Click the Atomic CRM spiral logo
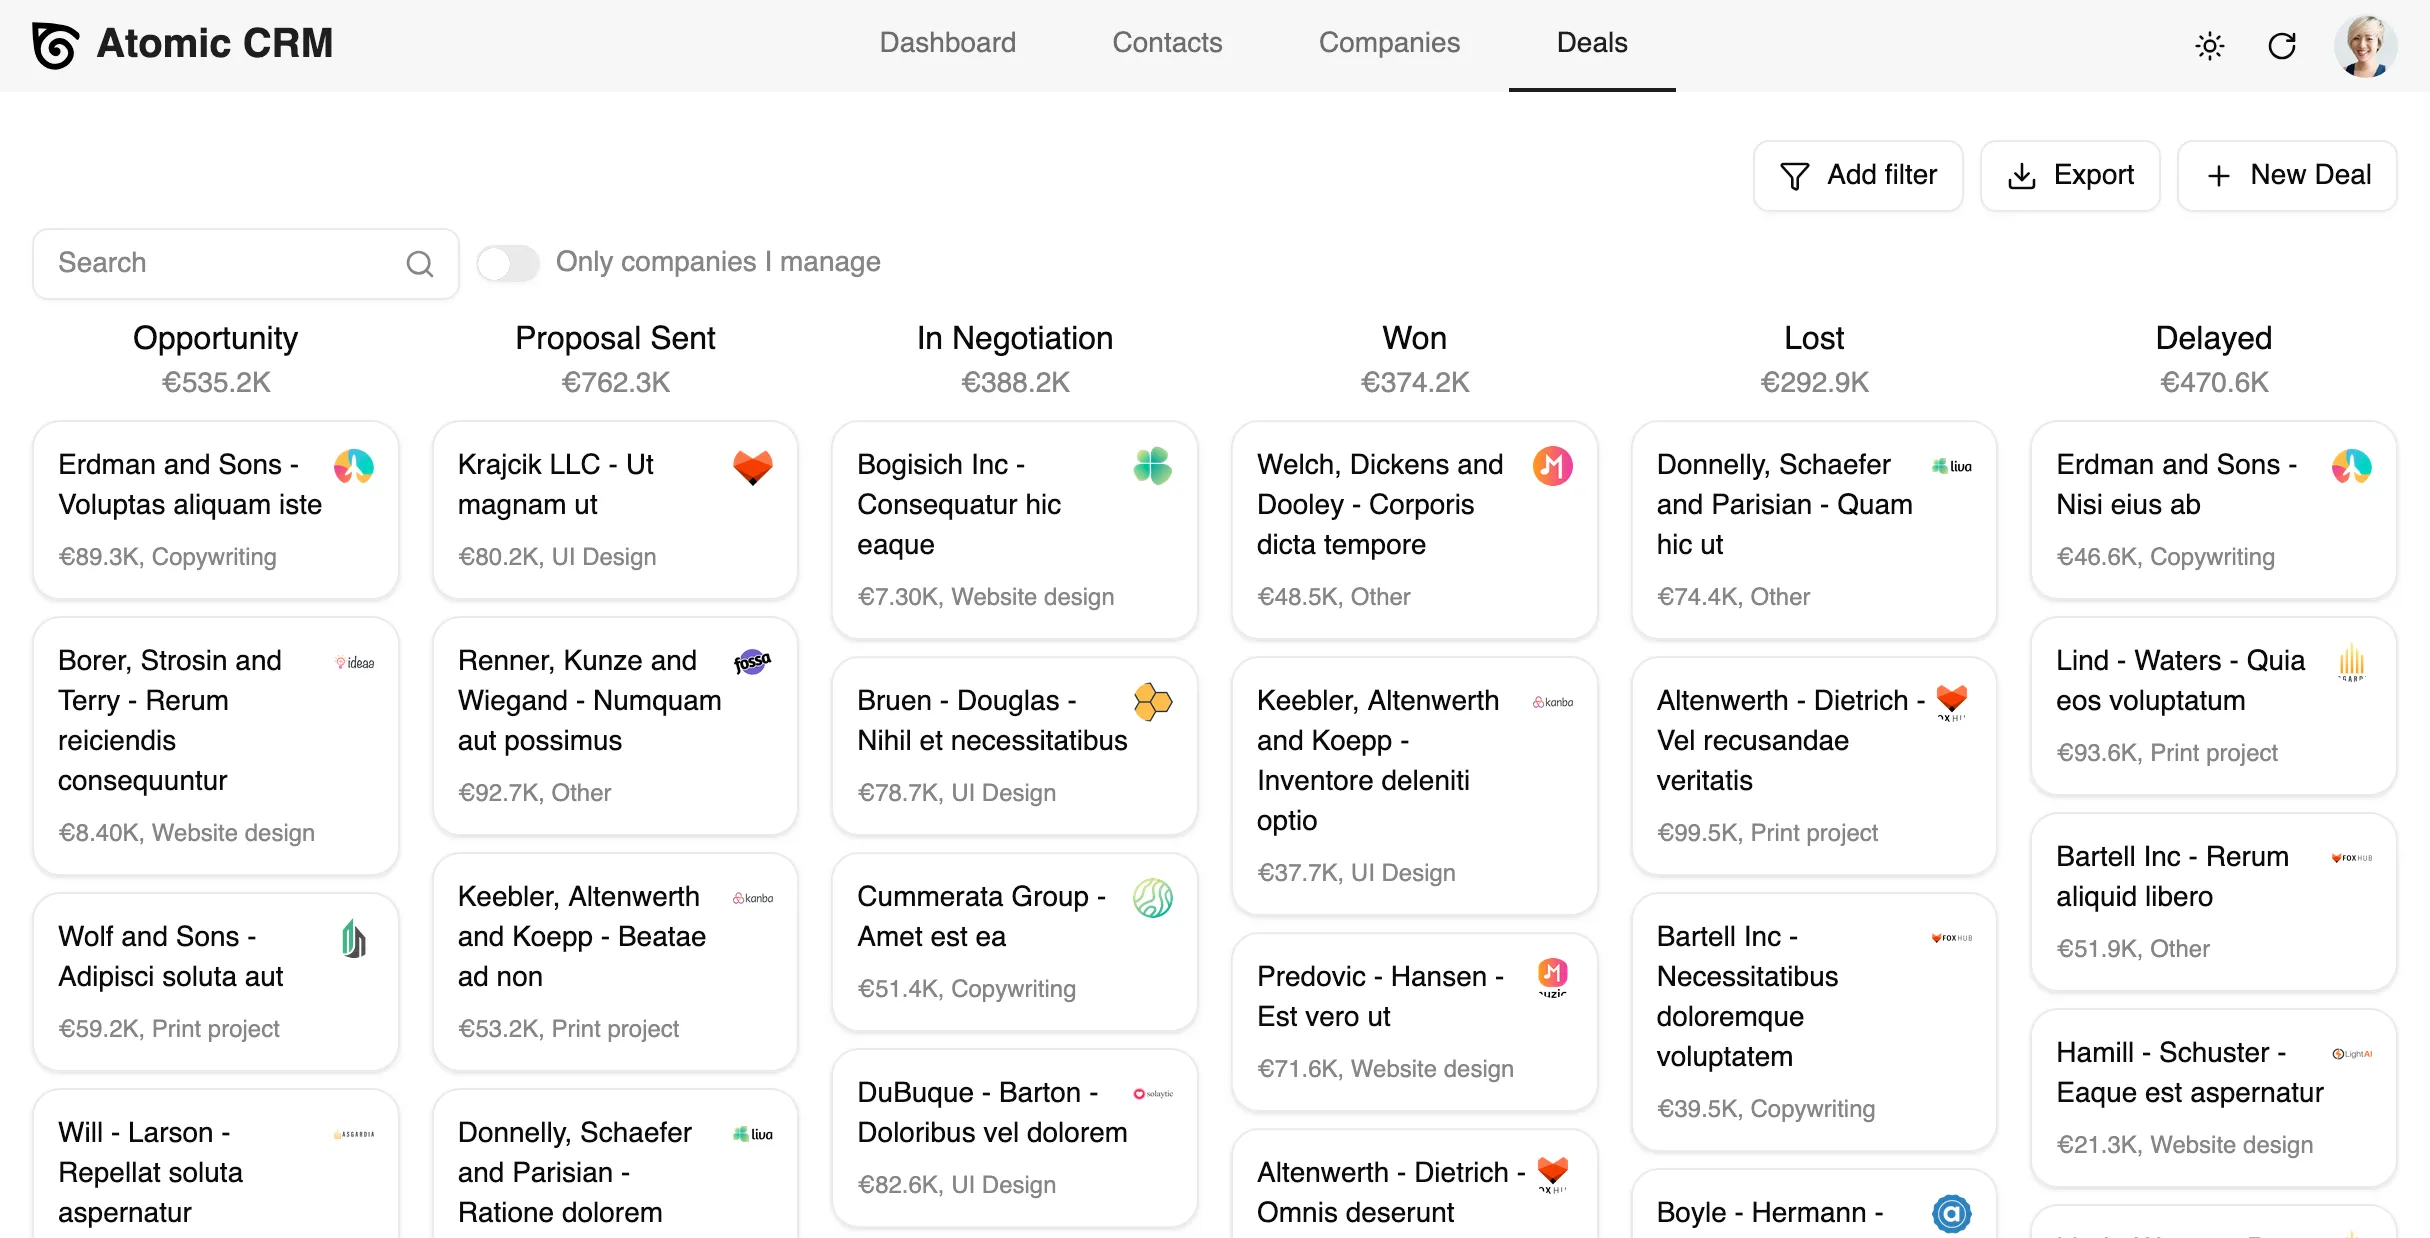This screenshot has height=1238, width=2430. coord(55,45)
